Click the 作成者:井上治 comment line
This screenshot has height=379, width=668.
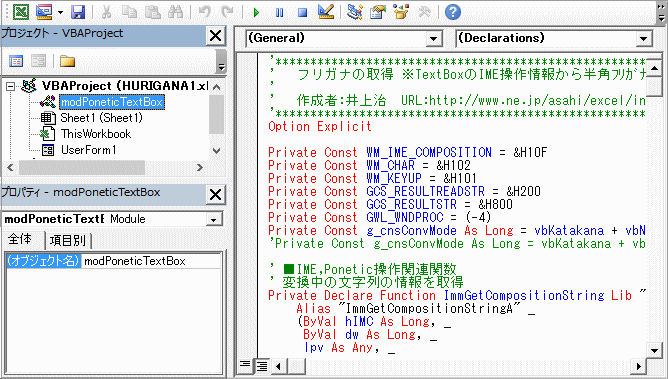point(457,100)
